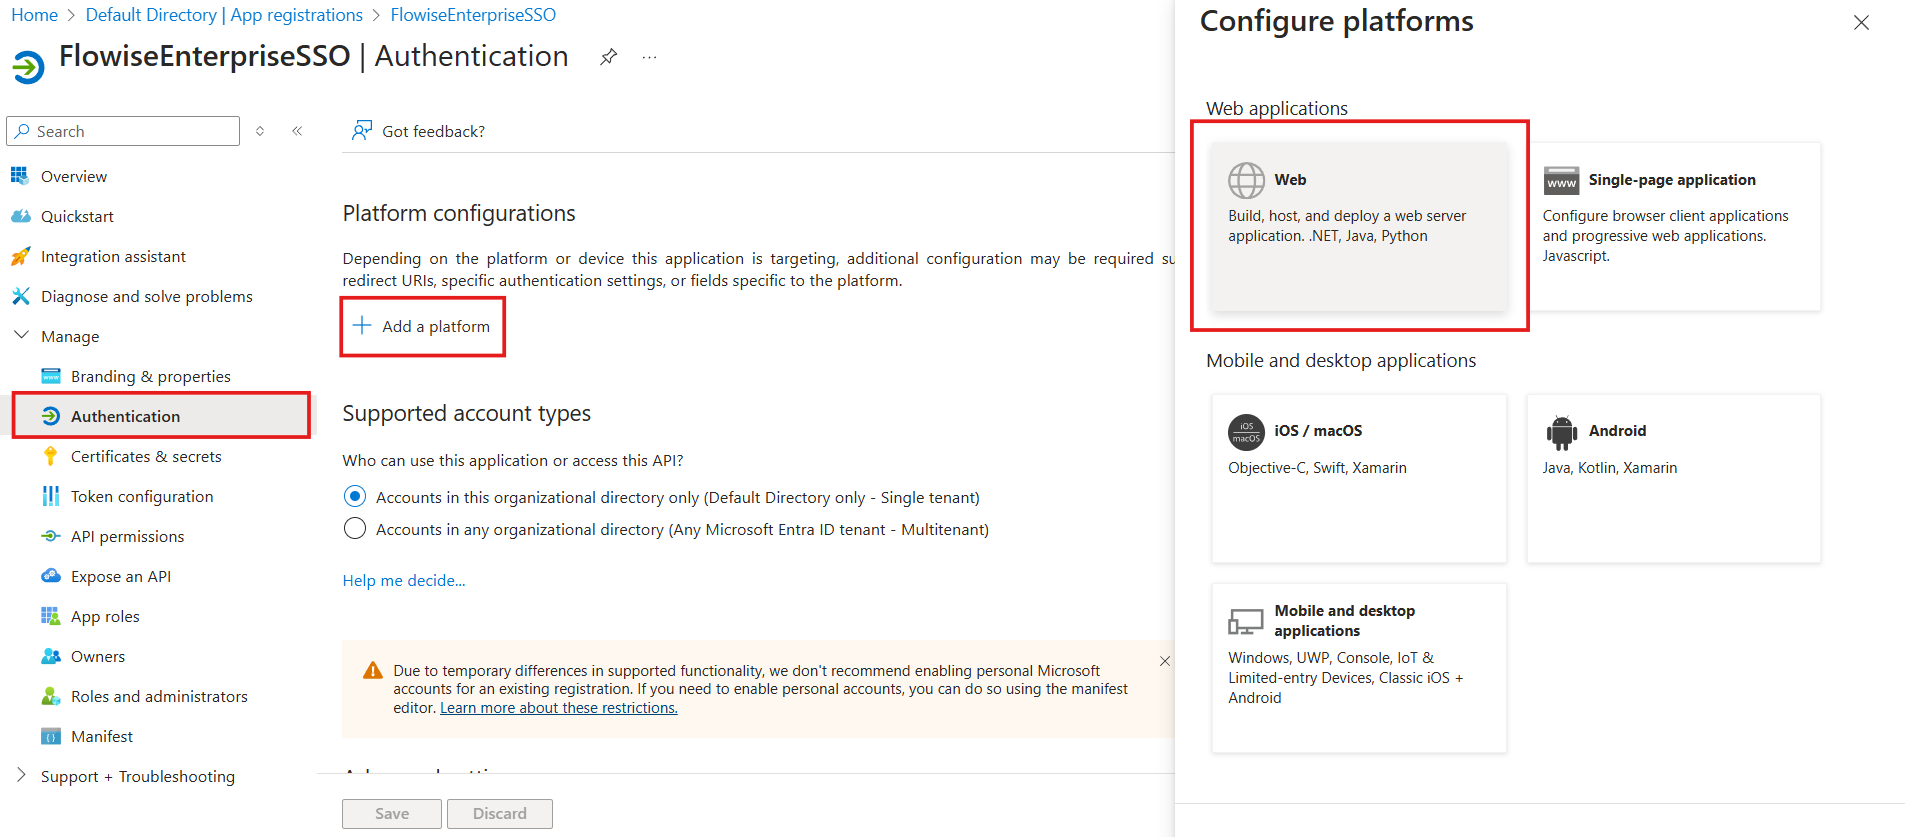
Task: Open Certificates & secrets menu item
Action: pyautogui.click(x=146, y=457)
